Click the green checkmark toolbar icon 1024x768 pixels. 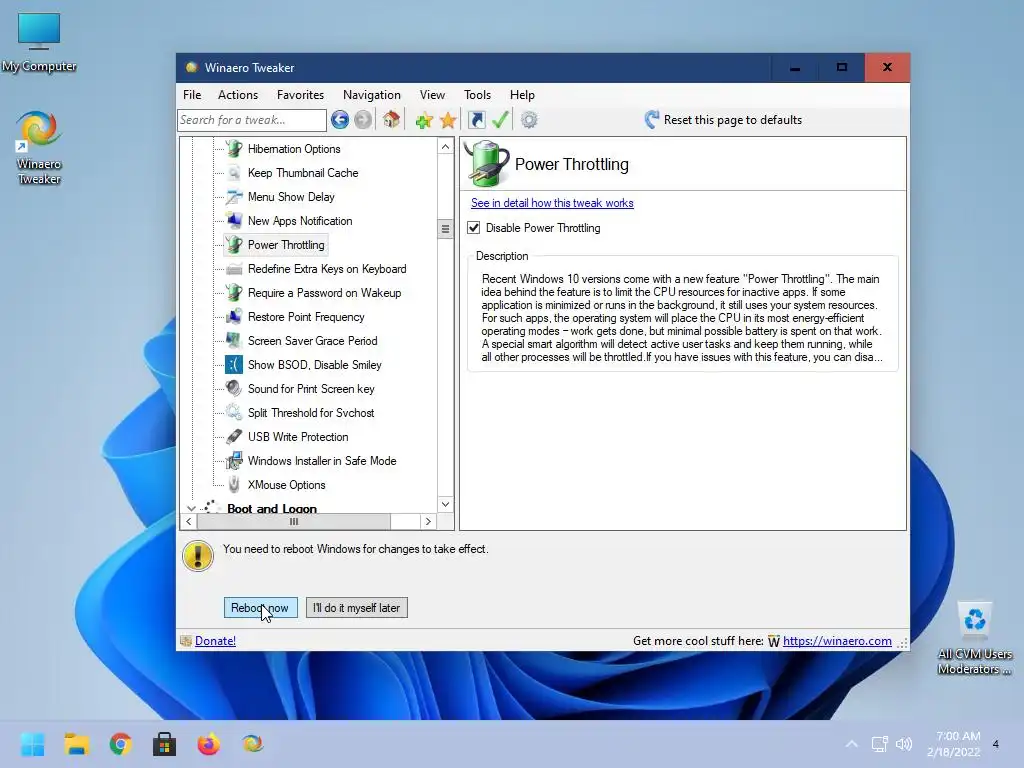pos(500,120)
